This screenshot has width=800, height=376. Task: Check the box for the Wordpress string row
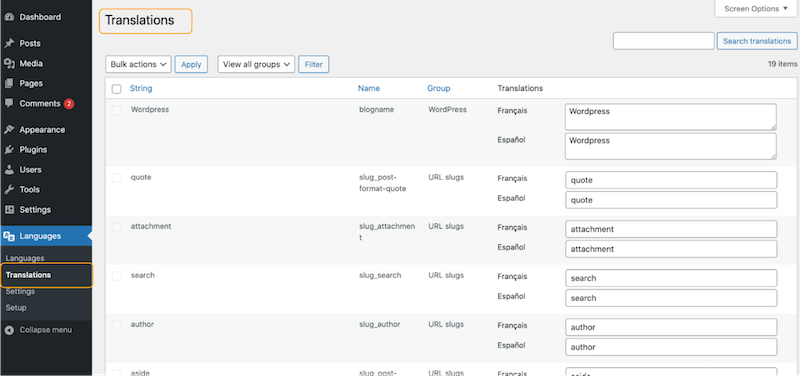[116, 110]
